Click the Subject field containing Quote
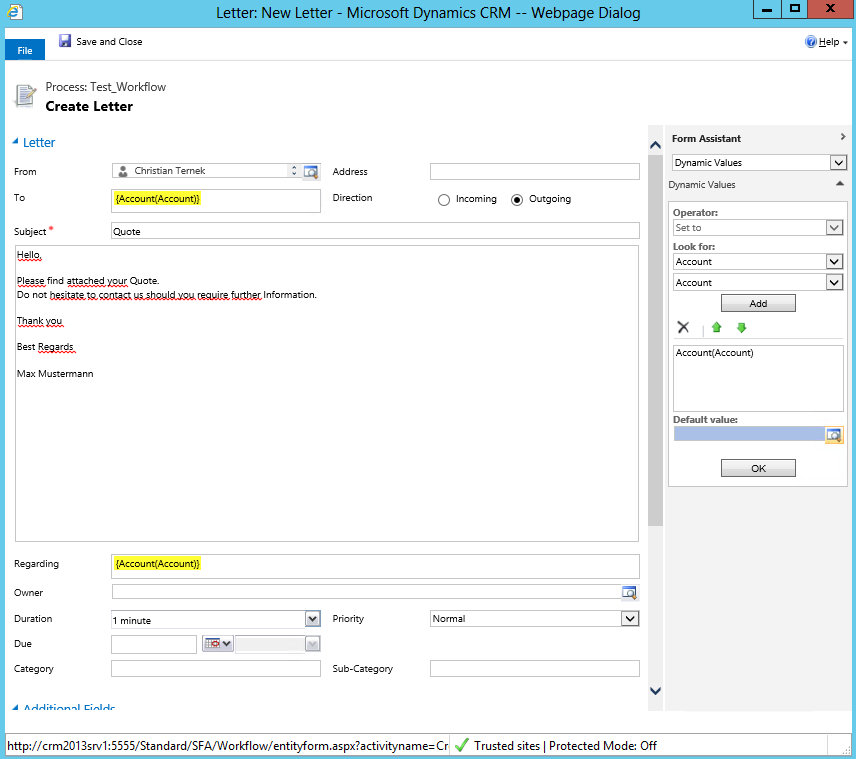Image resolution: width=856 pixels, height=759 pixels. pos(375,230)
